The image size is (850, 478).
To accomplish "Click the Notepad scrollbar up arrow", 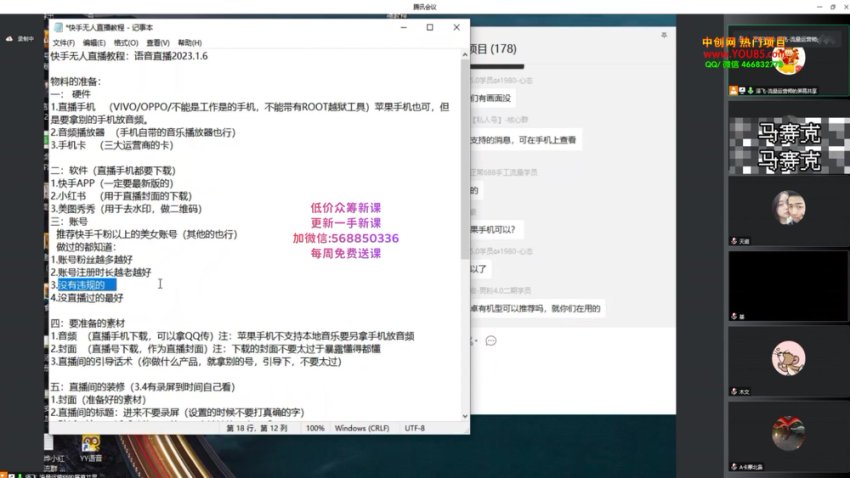I will click(x=465, y=55).
